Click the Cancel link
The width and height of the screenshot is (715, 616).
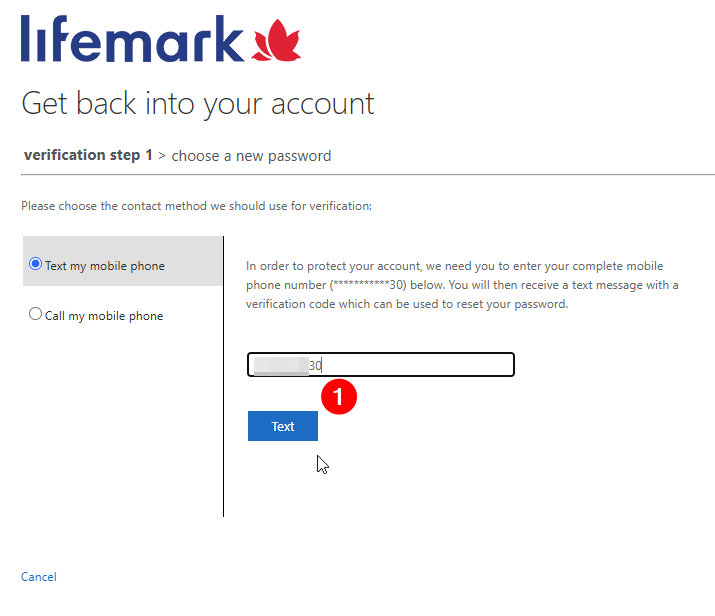pos(39,577)
